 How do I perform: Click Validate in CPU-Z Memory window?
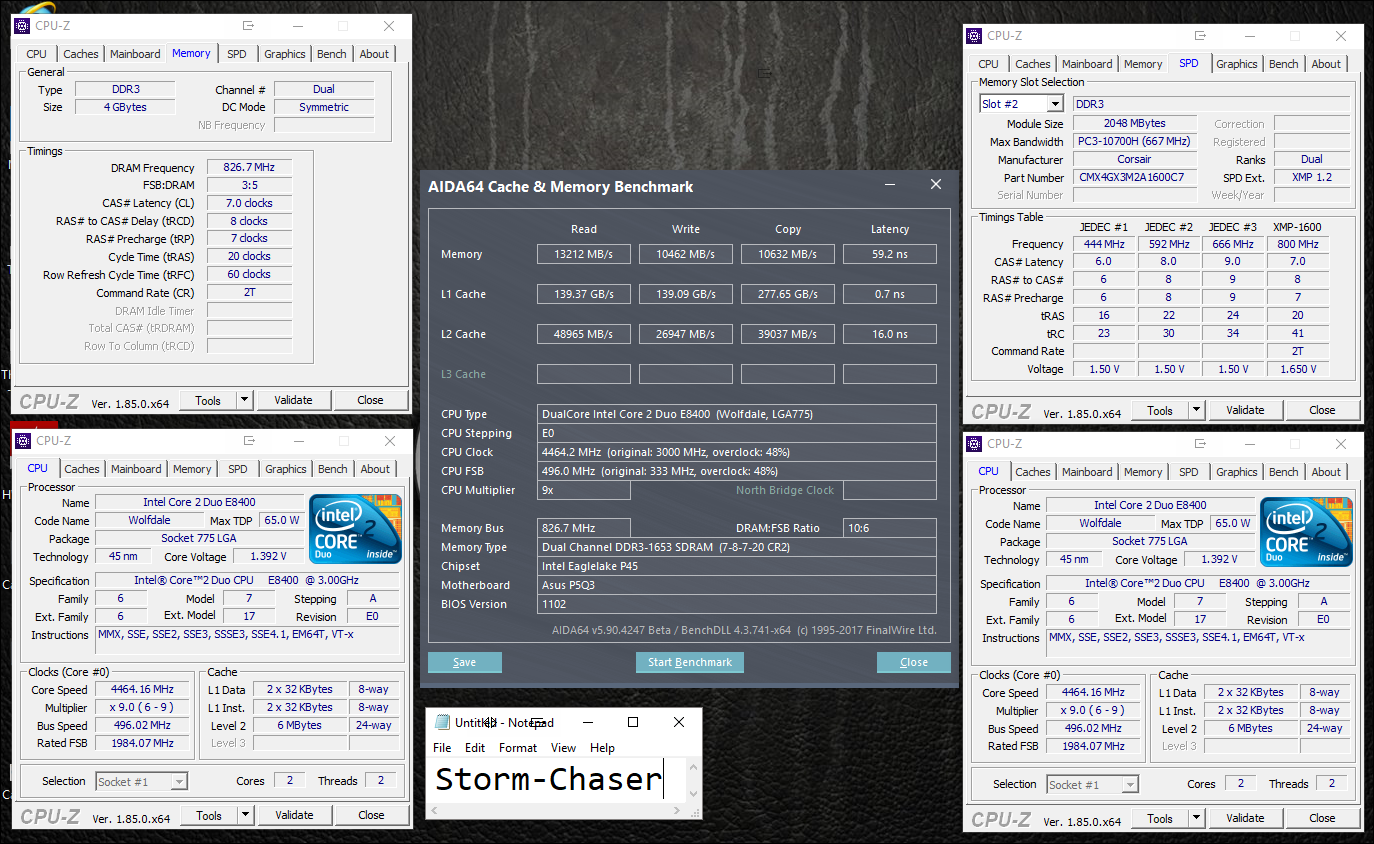point(293,400)
